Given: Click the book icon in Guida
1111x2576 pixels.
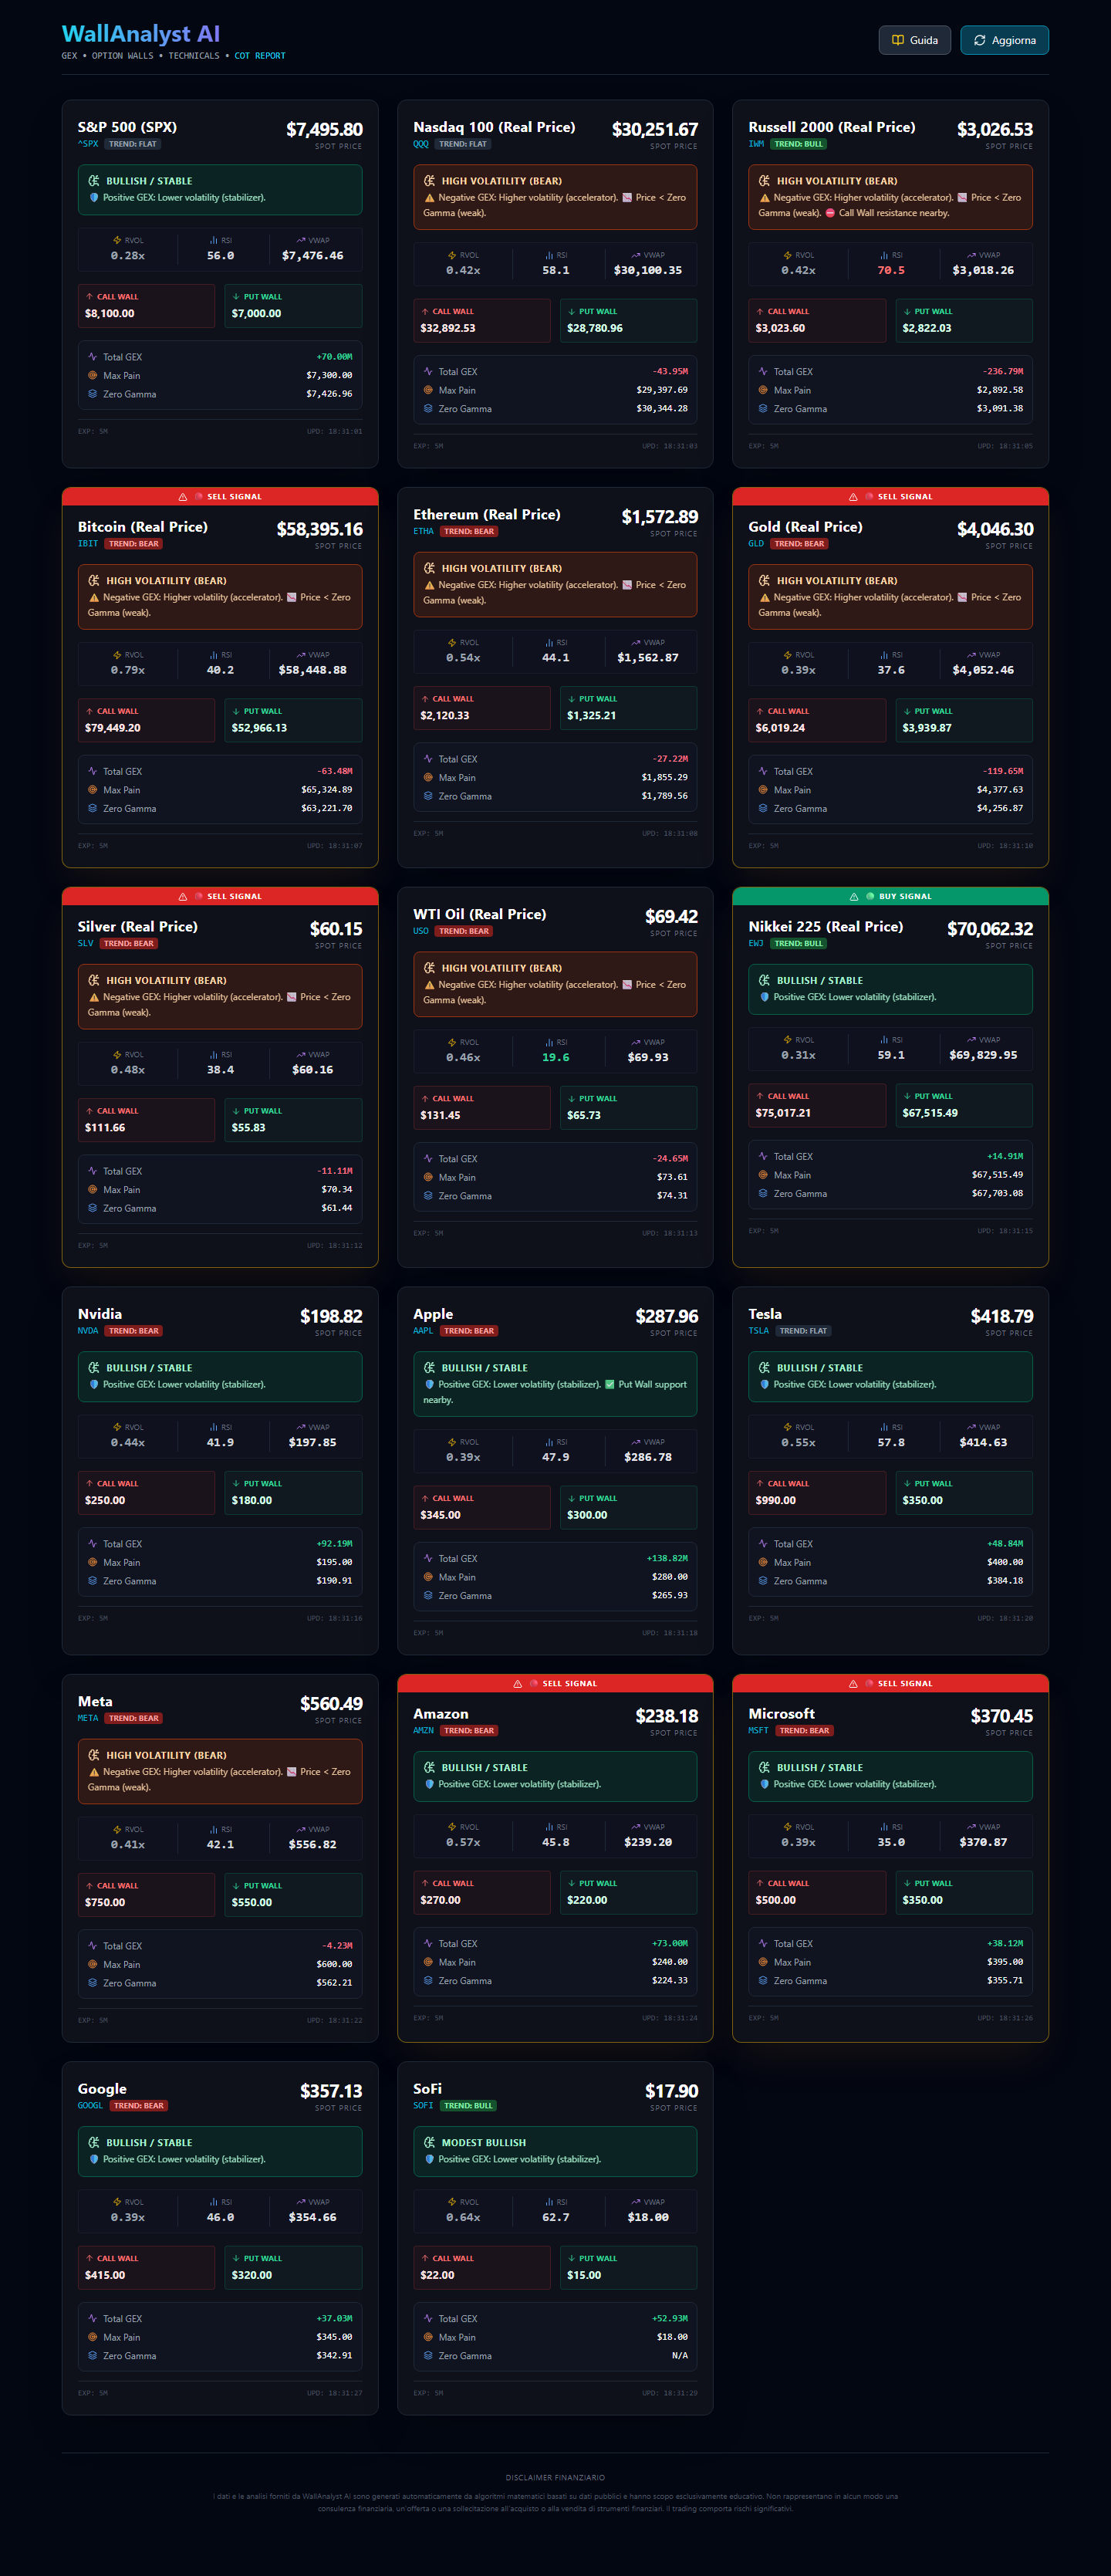Looking at the screenshot, I should click(897, 40).
